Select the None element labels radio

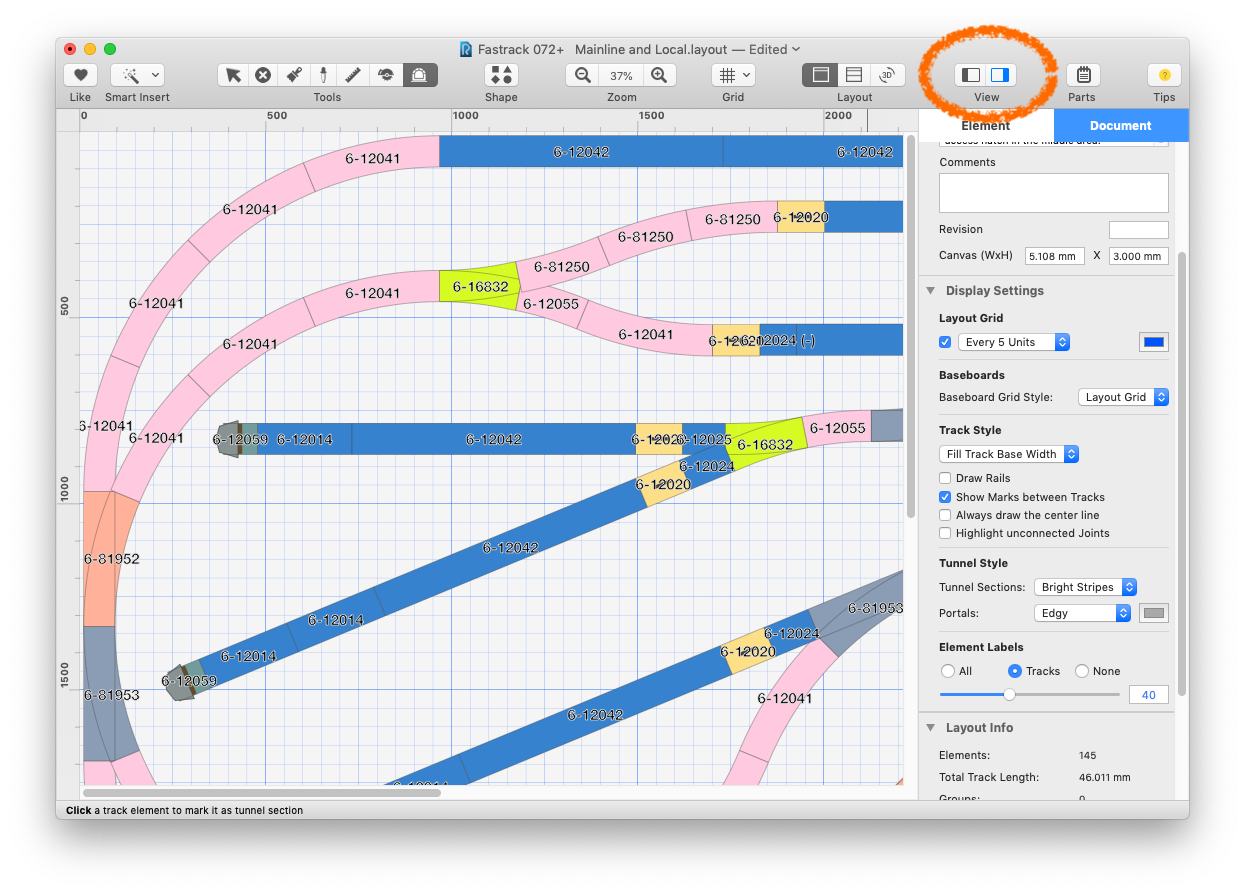click(x=1081, y=671)
